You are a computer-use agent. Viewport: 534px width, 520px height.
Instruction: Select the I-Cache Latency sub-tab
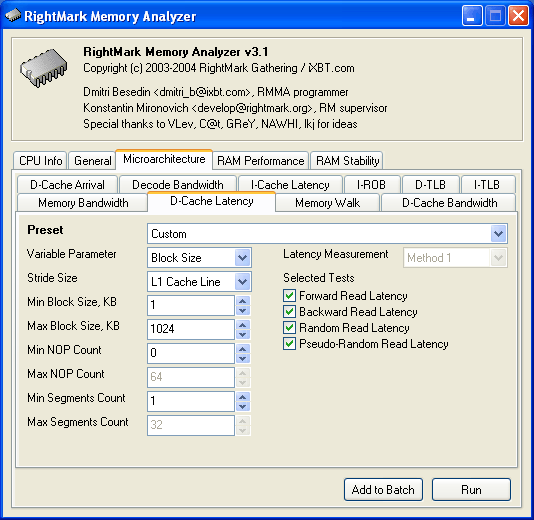[290, 185]
